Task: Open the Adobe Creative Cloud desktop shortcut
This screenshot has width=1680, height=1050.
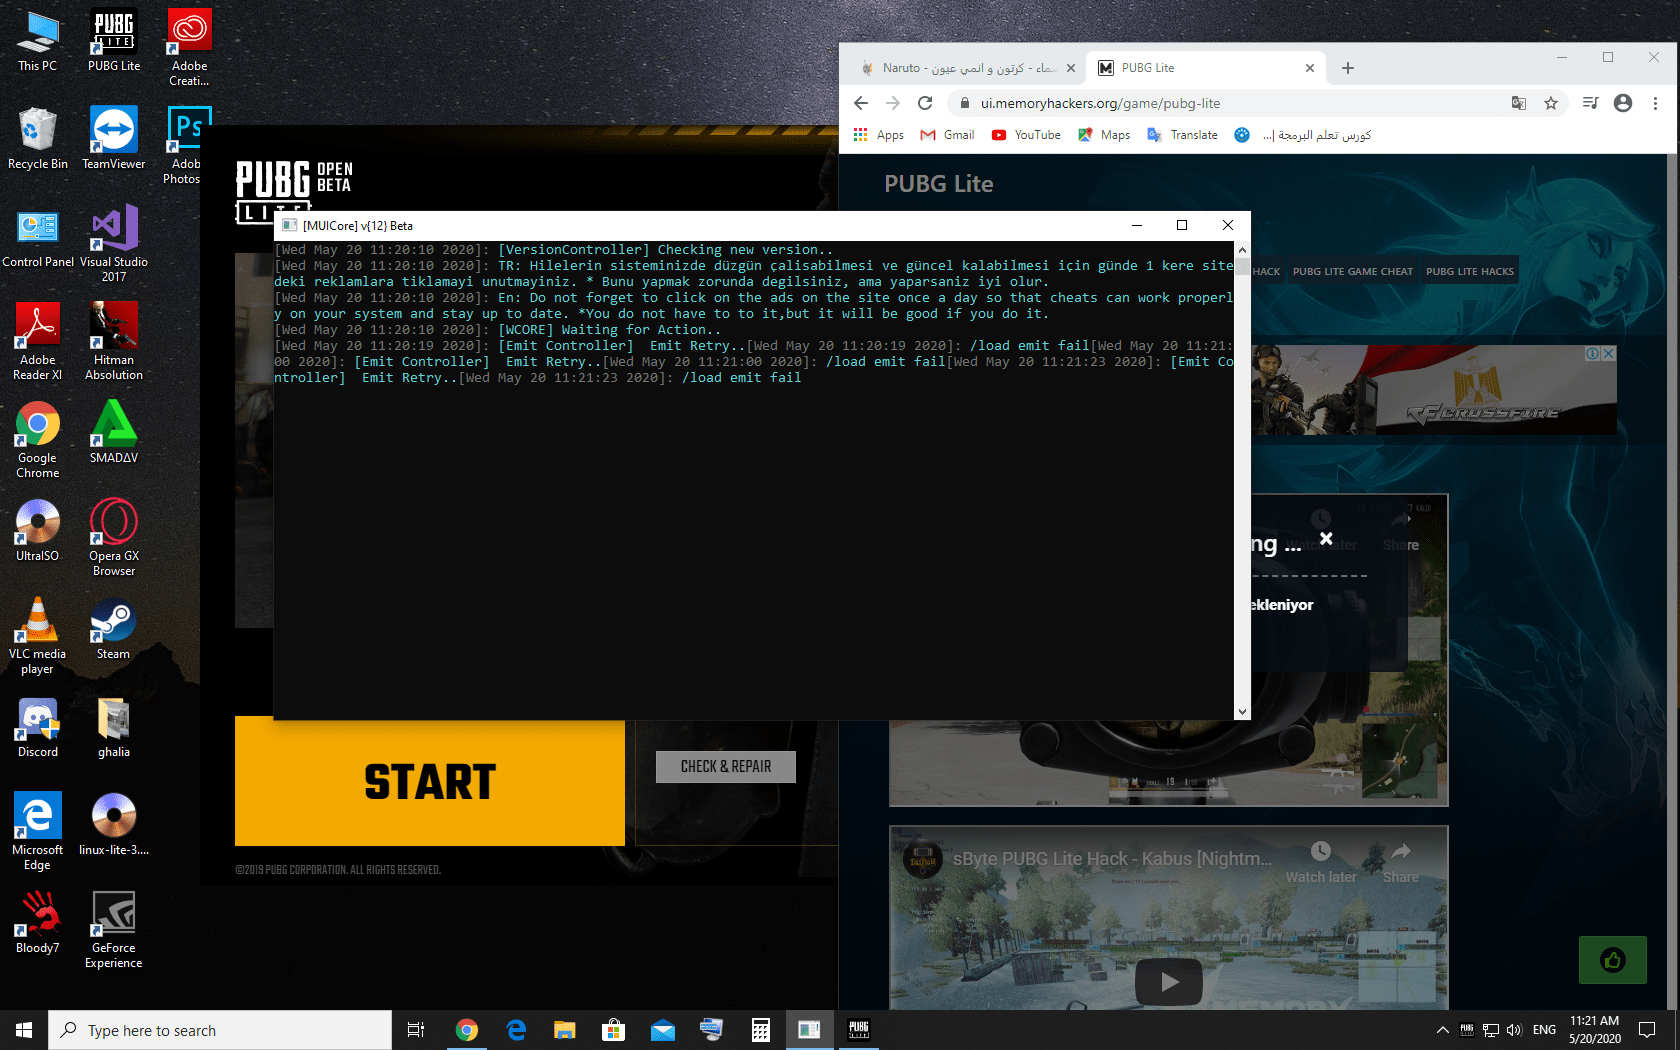Action: point(189,48)
